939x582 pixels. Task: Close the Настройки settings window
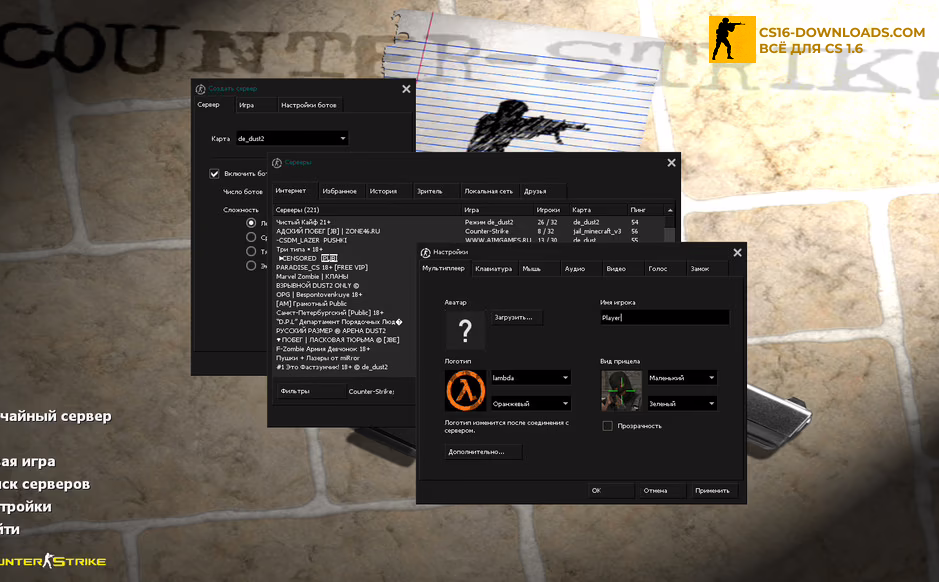737,253
